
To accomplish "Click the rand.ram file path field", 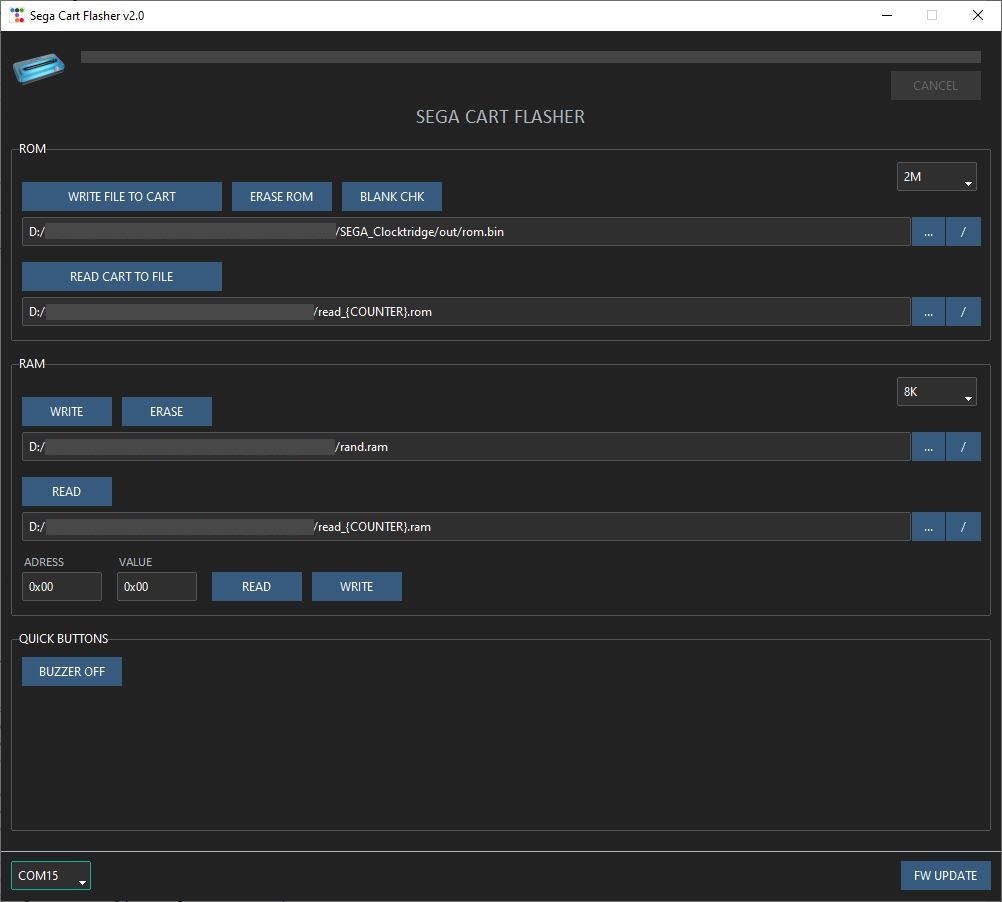I will coord(466,447).
